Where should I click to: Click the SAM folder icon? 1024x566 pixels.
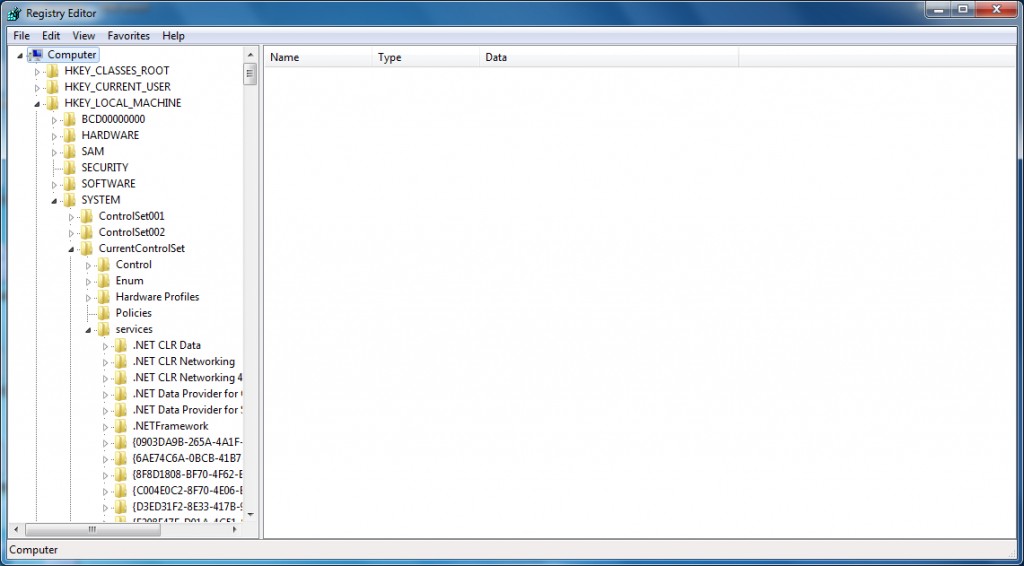(70, 151)
